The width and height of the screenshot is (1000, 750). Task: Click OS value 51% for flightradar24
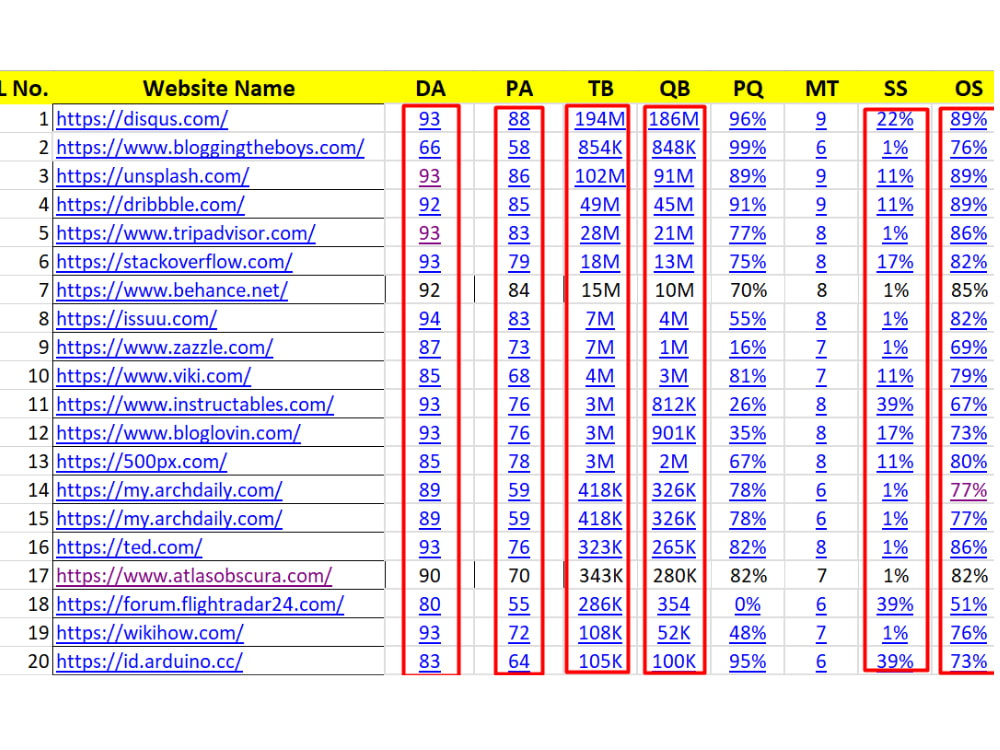coord(969,605)
